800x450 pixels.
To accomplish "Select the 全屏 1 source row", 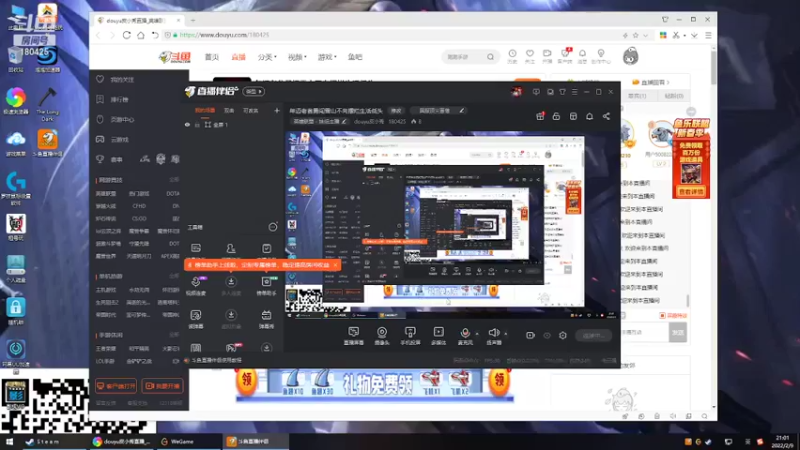I will (231, 124).
